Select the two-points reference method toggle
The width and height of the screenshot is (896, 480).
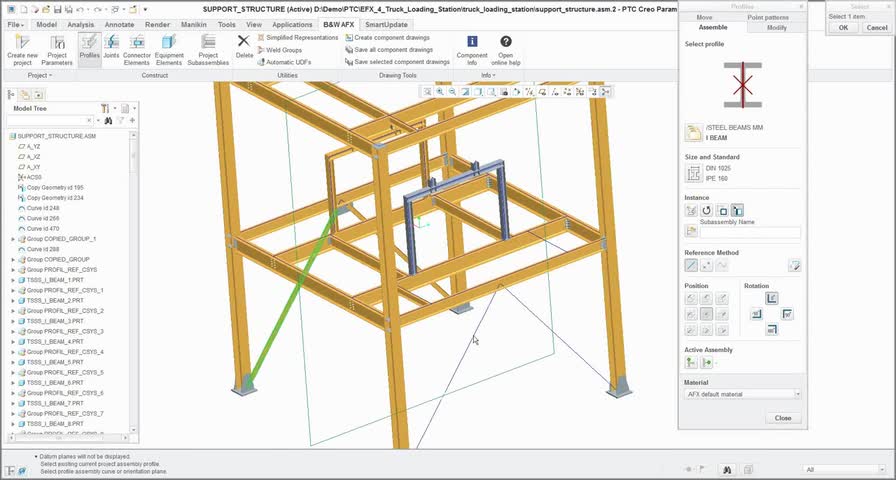pyautogui.click(x=707, y=265)
